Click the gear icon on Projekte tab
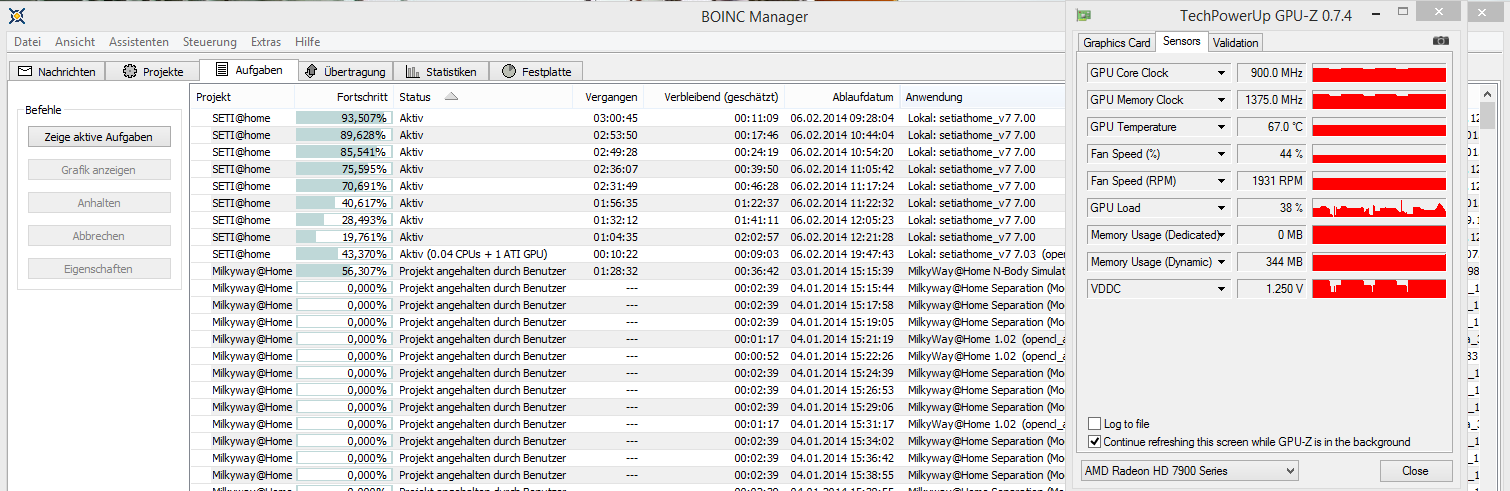This screenshot has height=491, width=1510. click(x=129, y=72)
